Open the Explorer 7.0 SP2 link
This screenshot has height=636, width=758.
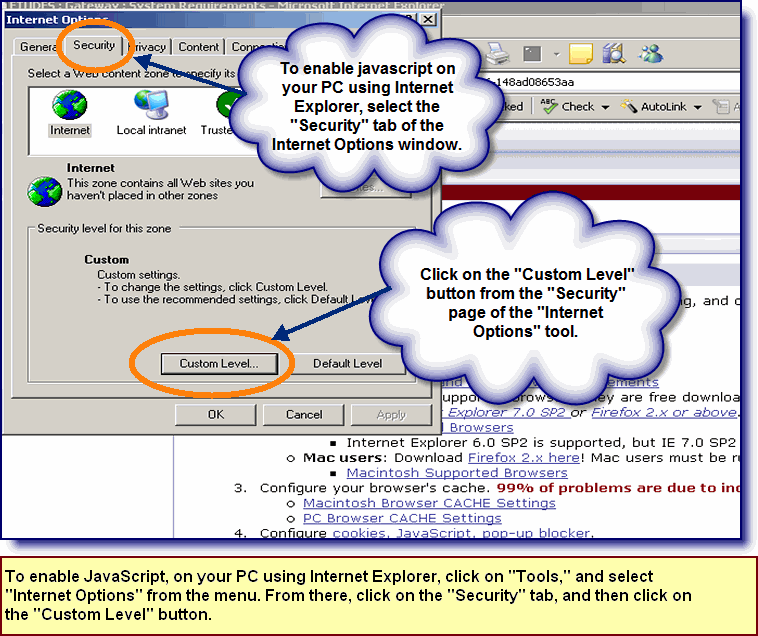pyautogui.click(x=505, y=412)
